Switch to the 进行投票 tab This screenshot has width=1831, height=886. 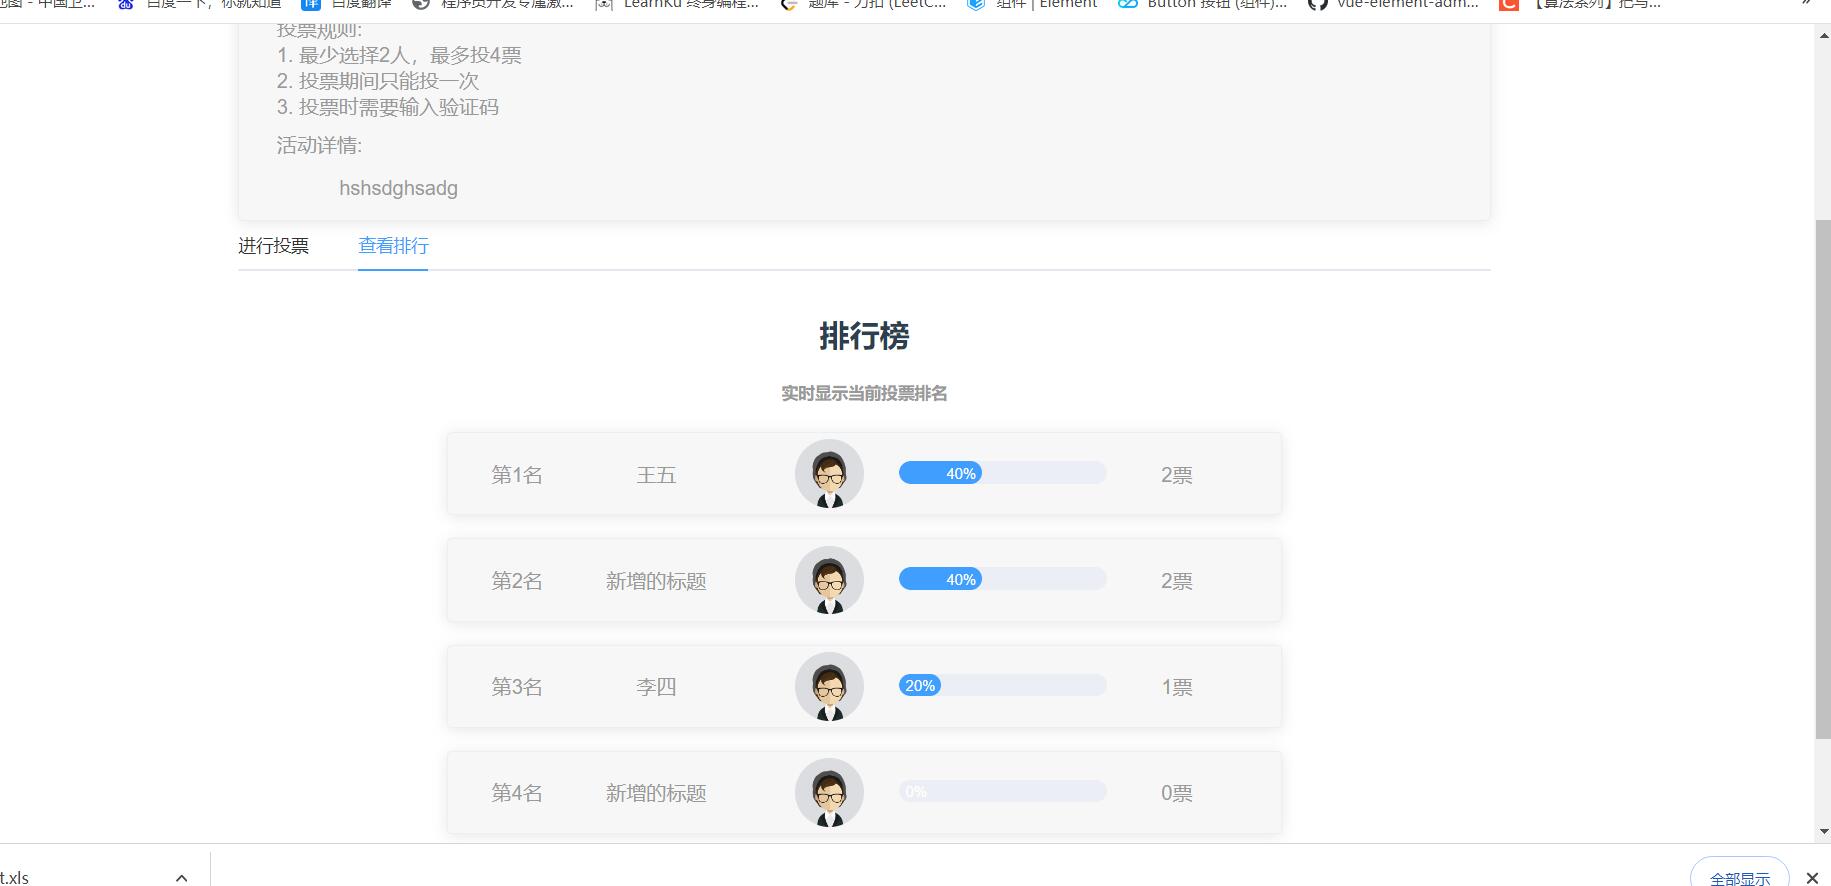click(273, 246)
